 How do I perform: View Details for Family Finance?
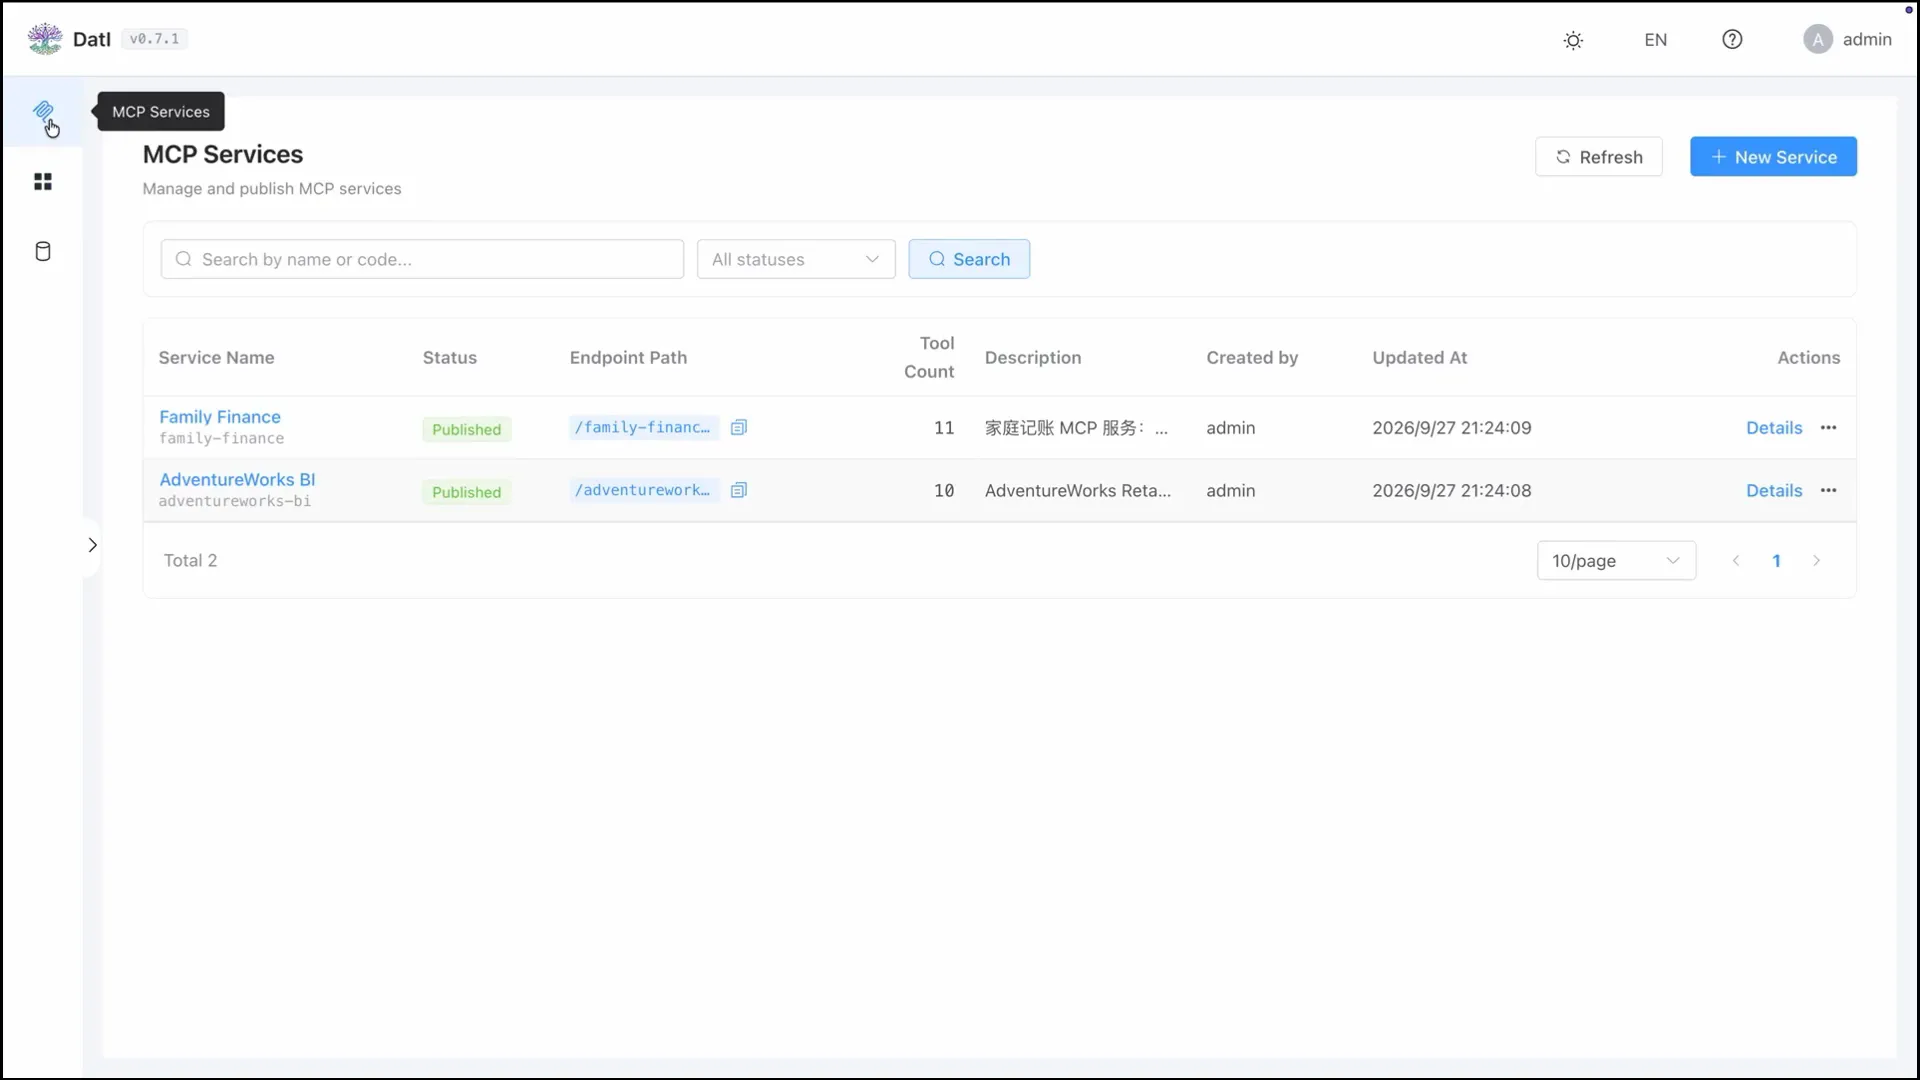[x=1774, y=428]
